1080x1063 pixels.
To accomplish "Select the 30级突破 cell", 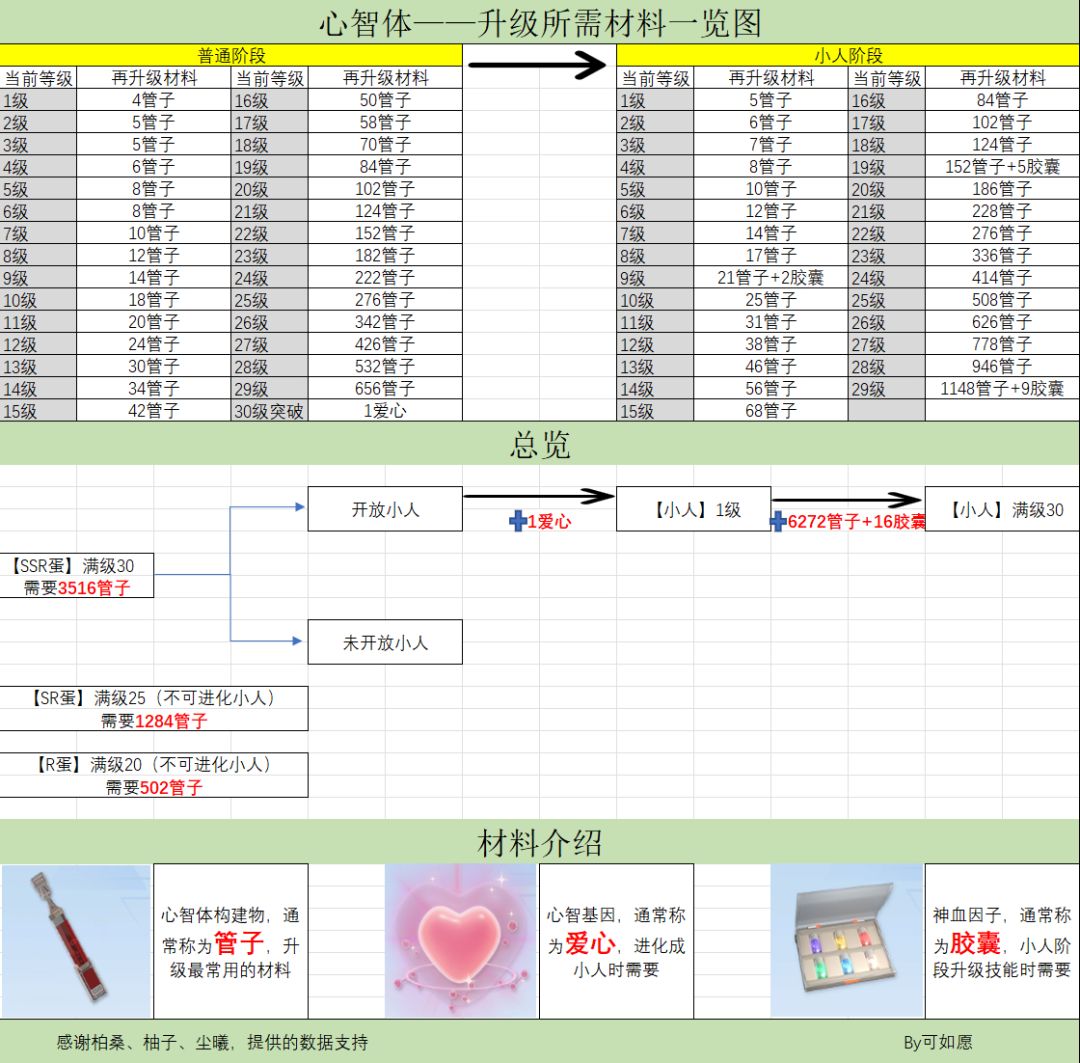I will (x=269, y=411).
